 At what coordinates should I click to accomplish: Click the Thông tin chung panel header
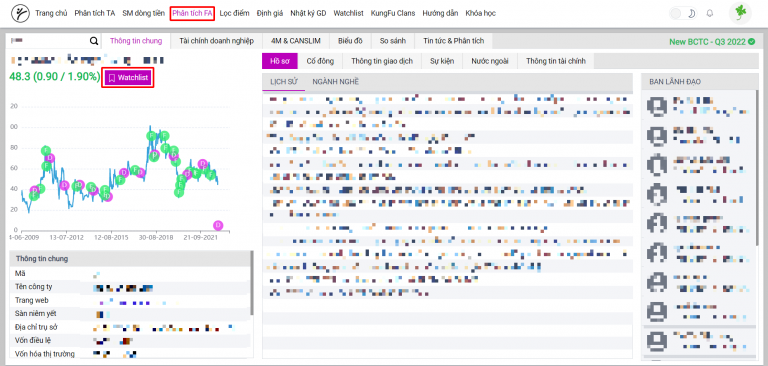point(130,259)
